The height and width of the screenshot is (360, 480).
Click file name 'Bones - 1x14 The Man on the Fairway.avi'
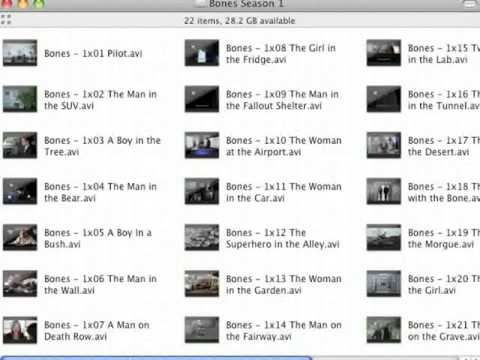(x=284, y=331)
